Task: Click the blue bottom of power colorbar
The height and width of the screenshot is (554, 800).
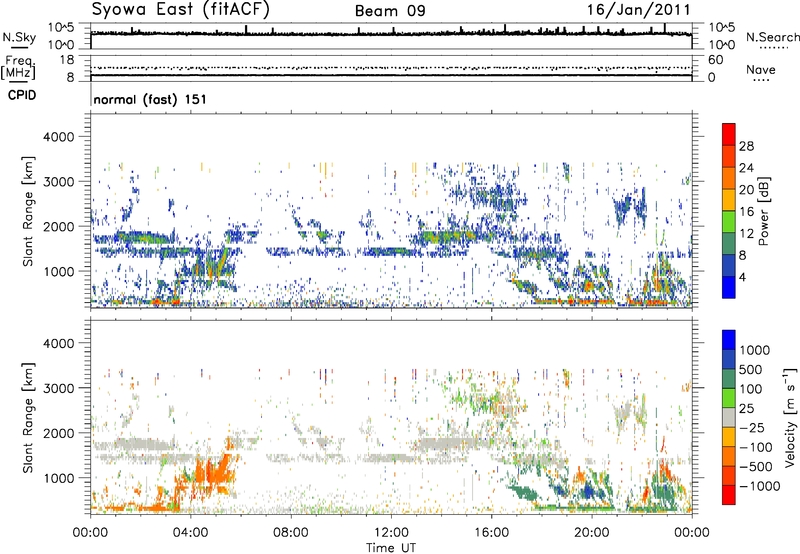Action: point(729,288)
